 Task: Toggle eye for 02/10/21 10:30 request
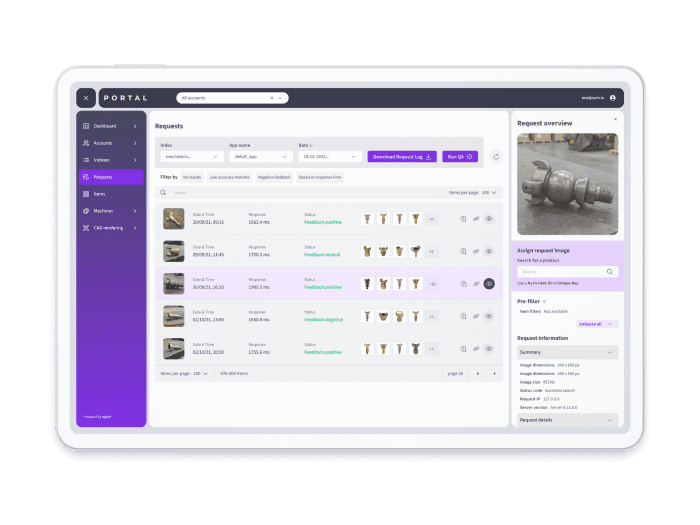point(489,349)
